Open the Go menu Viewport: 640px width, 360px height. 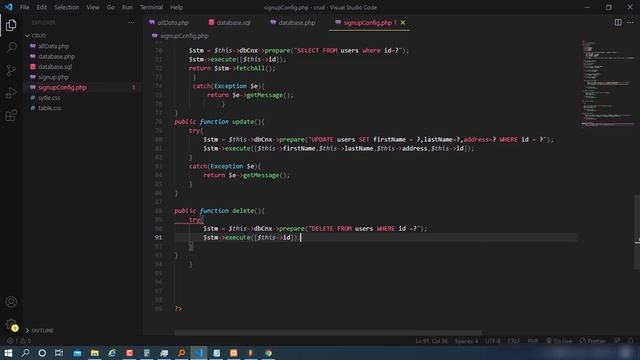111,7
